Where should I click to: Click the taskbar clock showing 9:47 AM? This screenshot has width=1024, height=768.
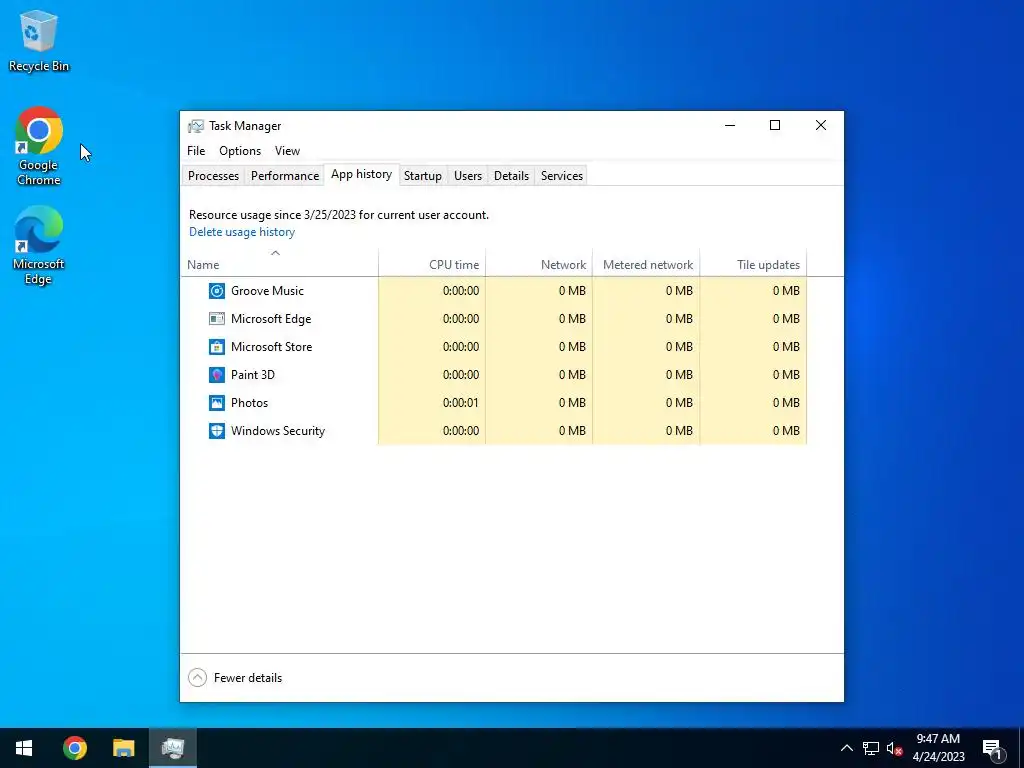(x=938, y=748)
